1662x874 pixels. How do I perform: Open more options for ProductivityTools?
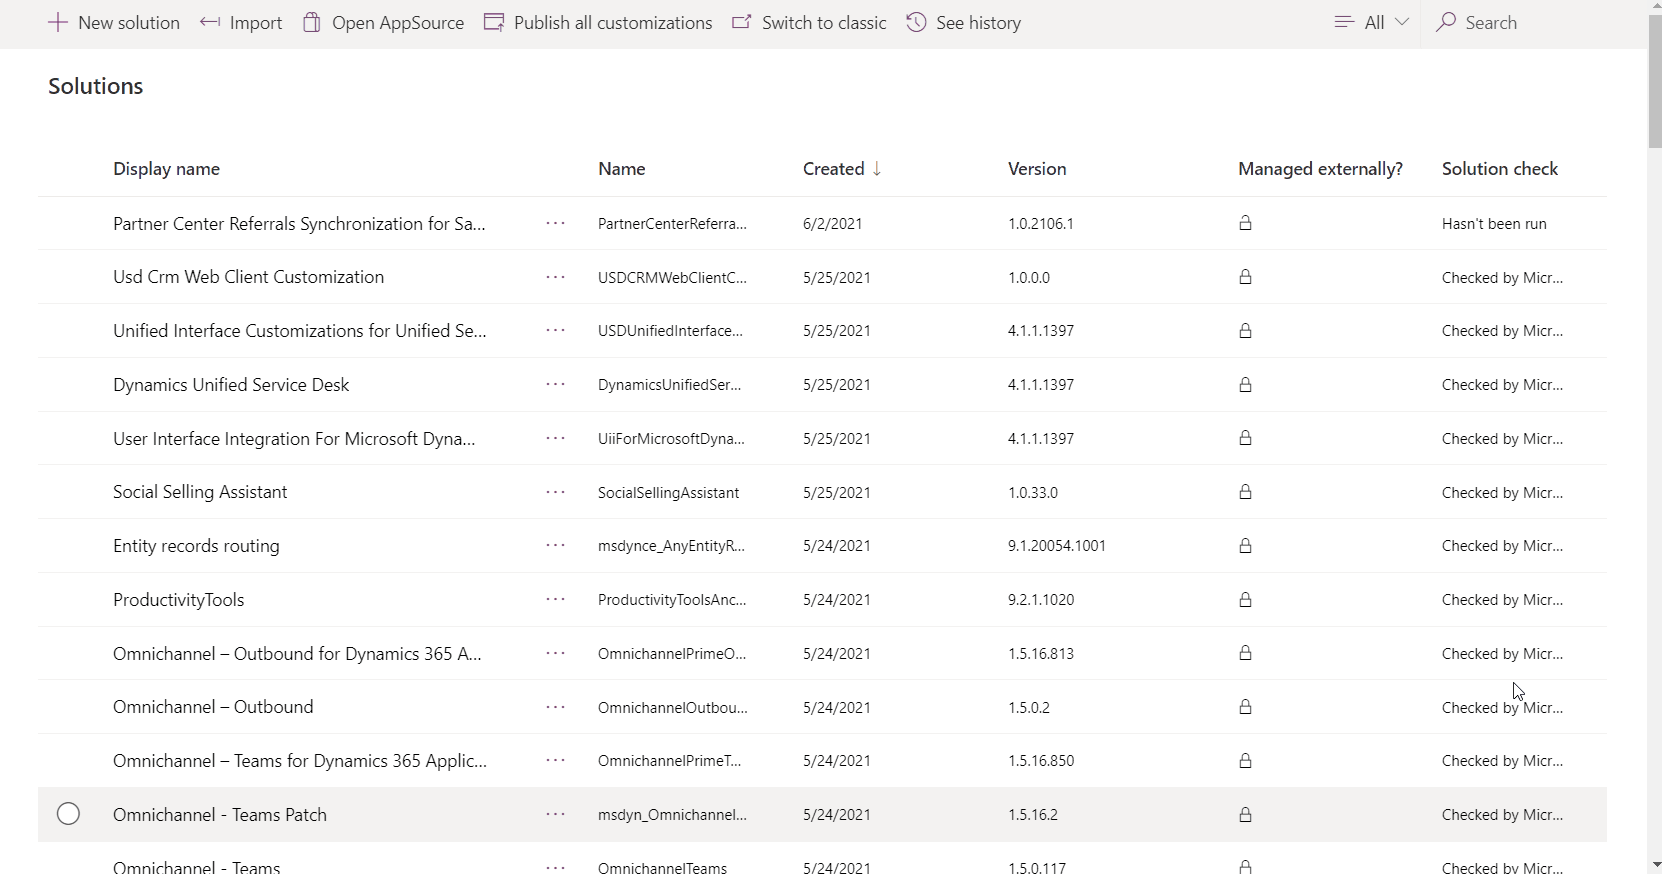[x=556, y=600]
